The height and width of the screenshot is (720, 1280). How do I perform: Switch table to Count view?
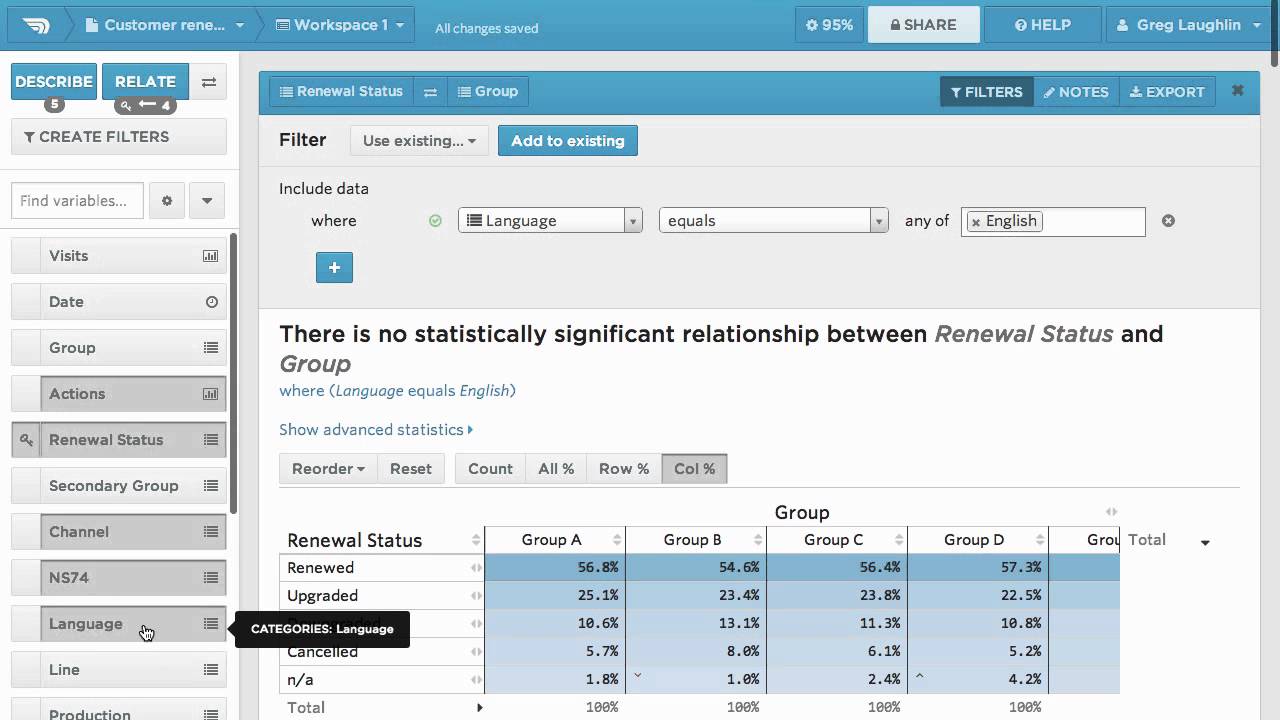490,469
